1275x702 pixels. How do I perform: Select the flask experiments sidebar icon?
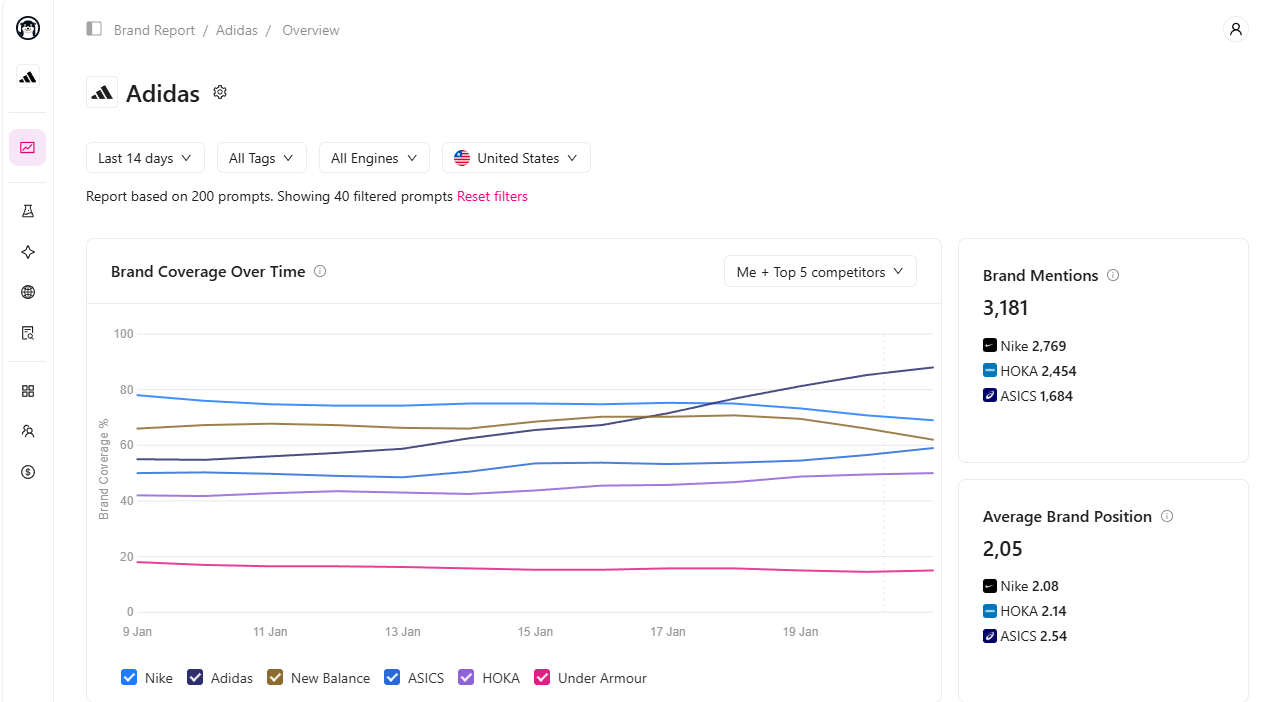tap(28, 211)
